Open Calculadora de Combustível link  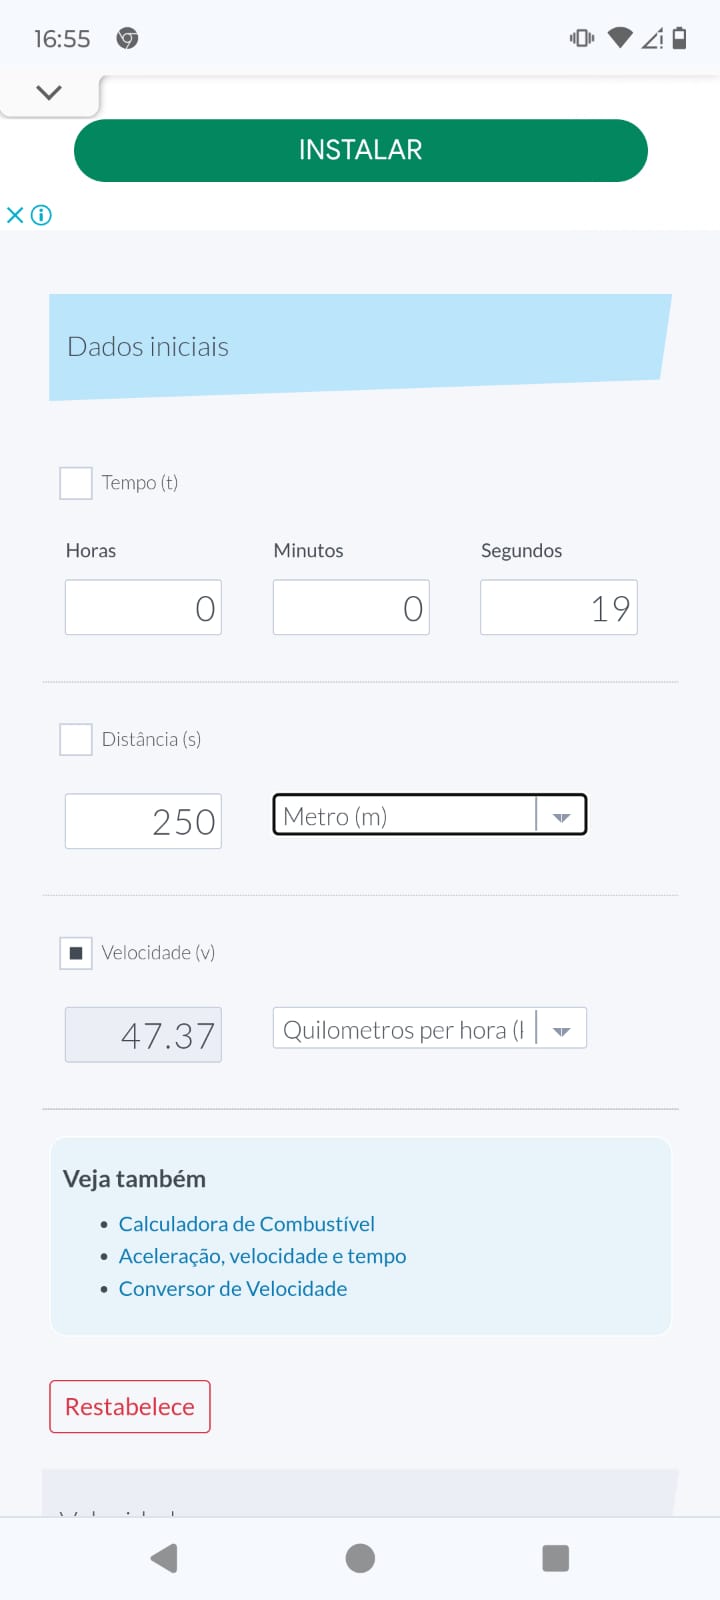tap(246, 1224)
